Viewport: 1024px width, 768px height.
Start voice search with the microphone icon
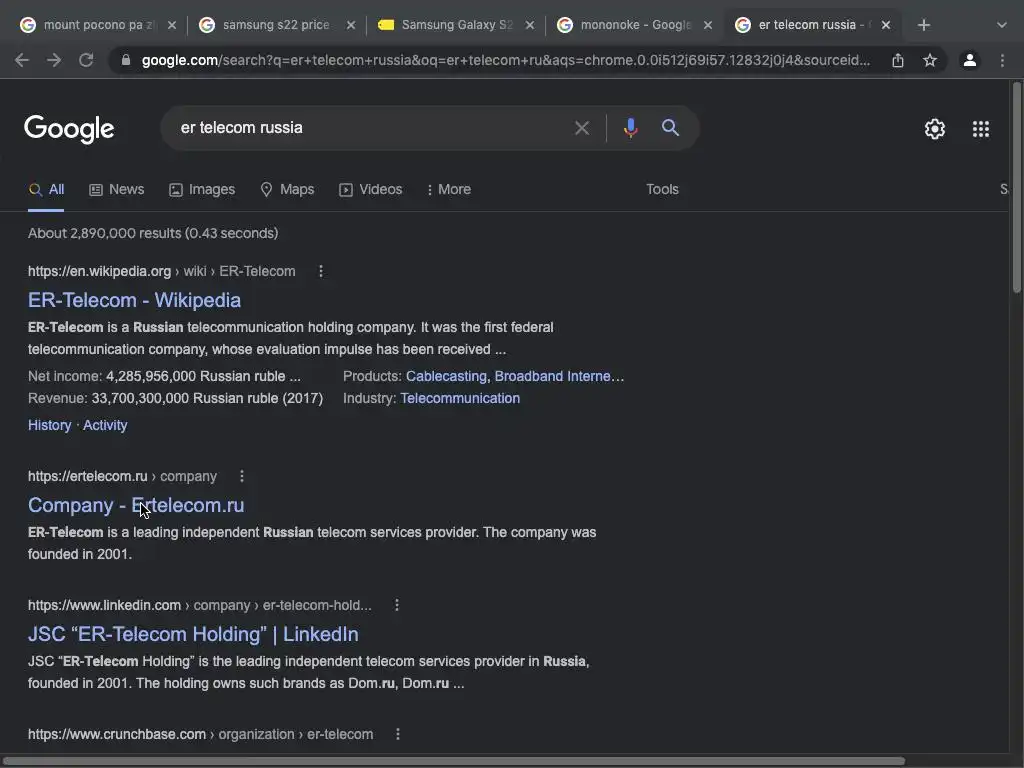630,127
